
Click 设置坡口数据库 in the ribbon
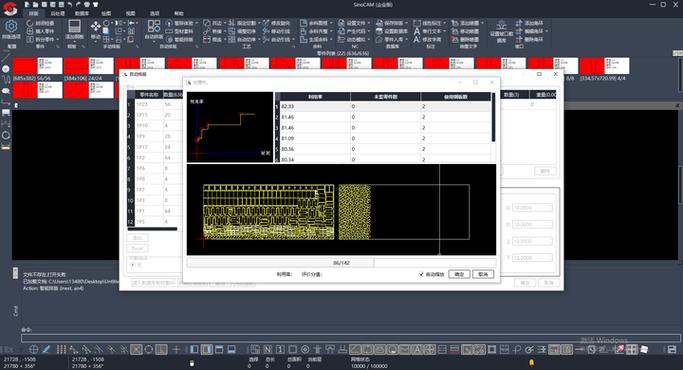[501, 31]
